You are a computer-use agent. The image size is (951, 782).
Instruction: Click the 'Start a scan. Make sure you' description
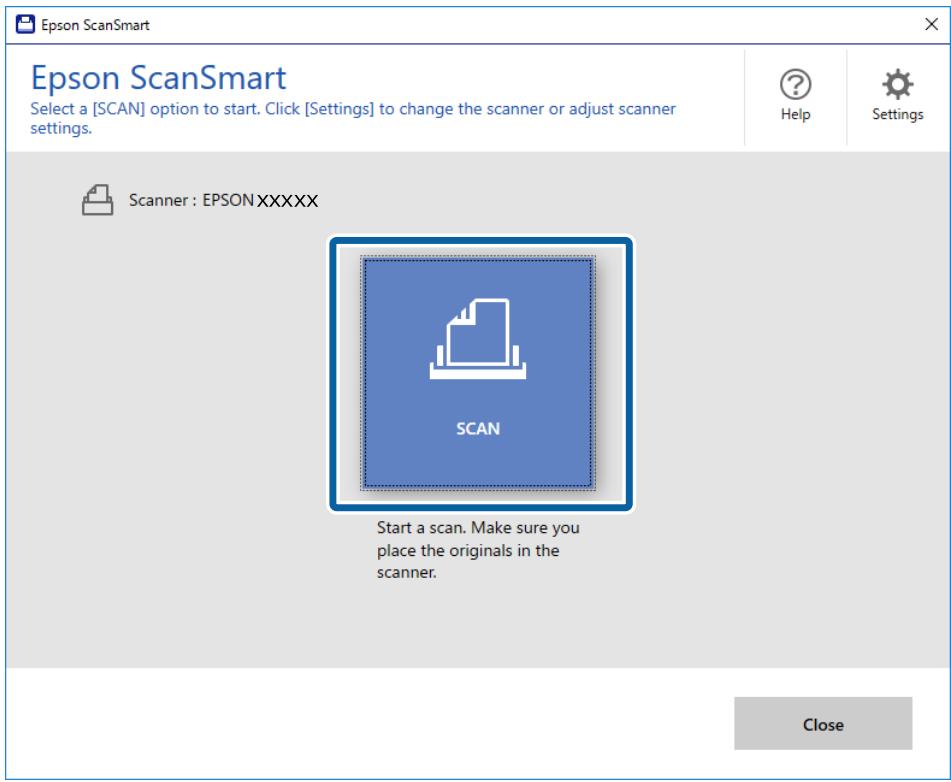click(x=478, y=550)
